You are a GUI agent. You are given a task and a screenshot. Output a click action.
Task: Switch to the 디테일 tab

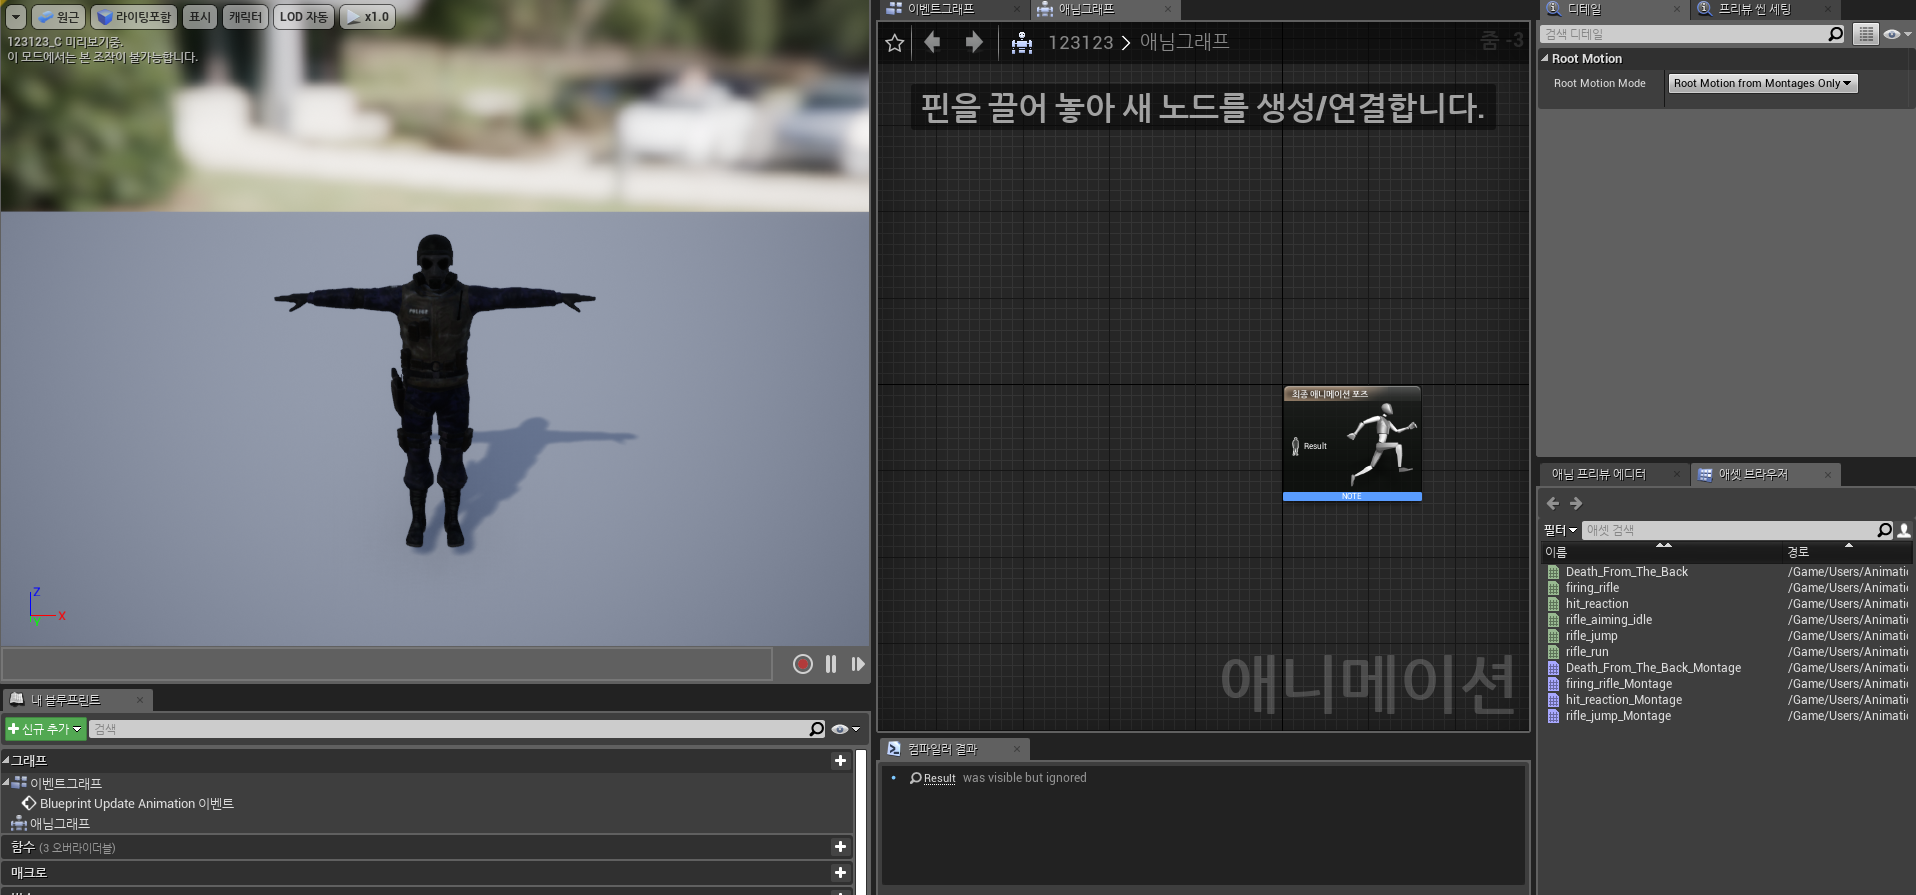1584,9
